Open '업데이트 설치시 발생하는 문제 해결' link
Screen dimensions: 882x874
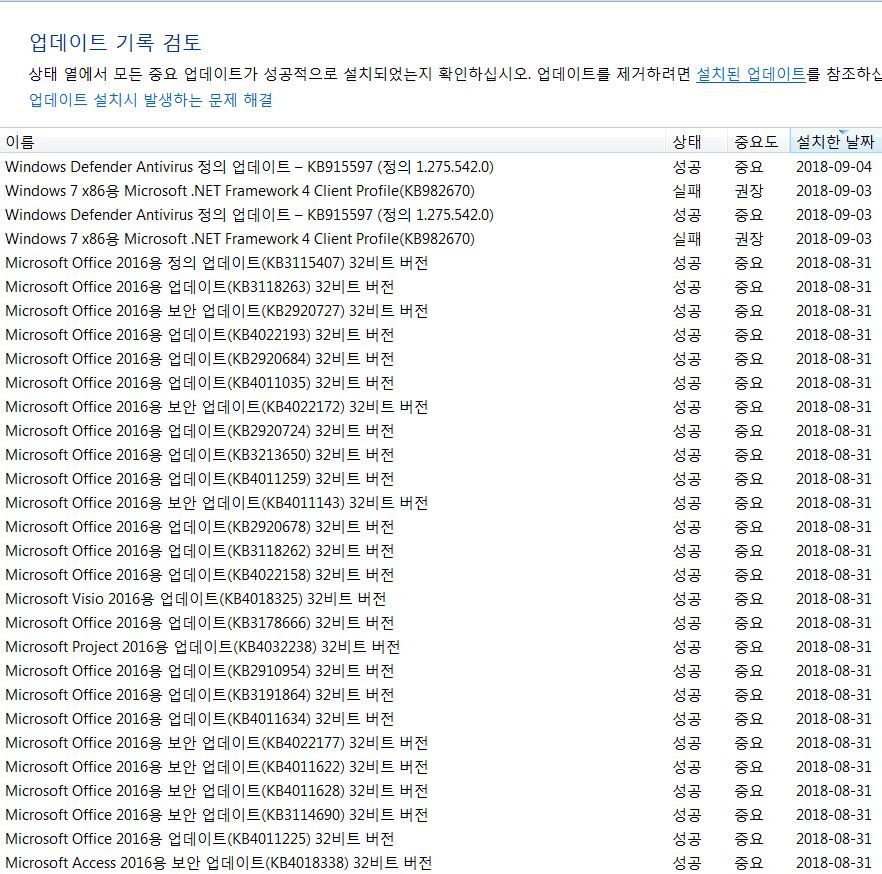click(151, 100)
